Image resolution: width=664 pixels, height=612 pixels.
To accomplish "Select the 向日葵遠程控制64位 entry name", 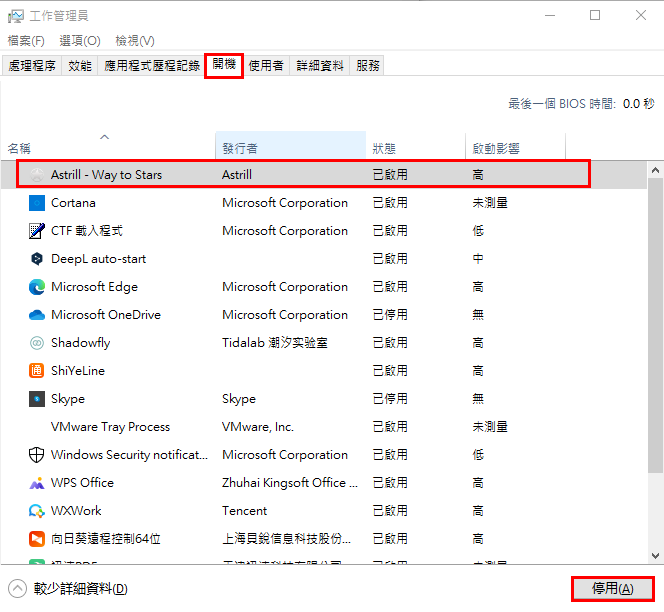I will pos(106,539).
